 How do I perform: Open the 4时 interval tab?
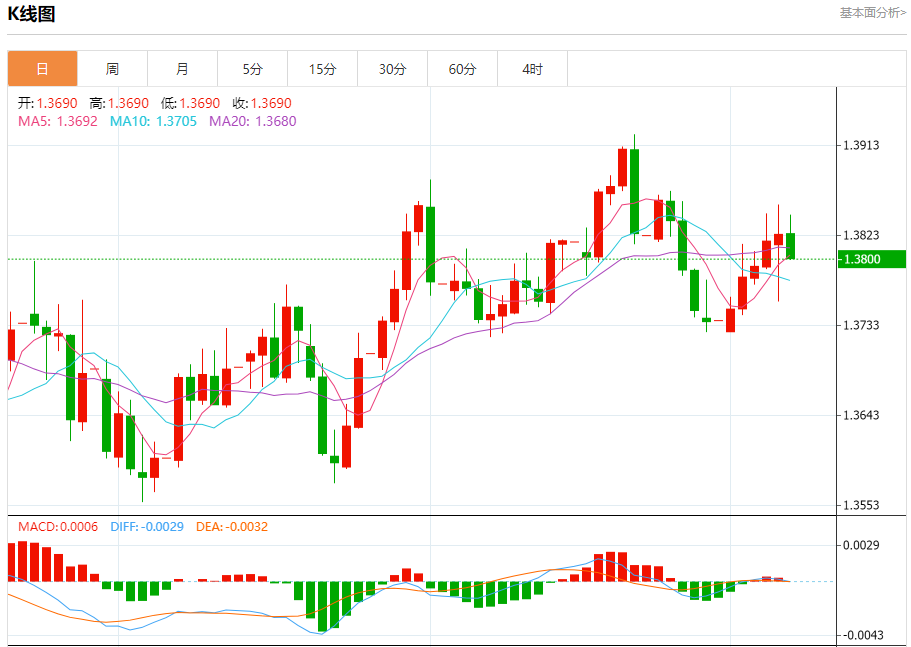coord(532,69)
